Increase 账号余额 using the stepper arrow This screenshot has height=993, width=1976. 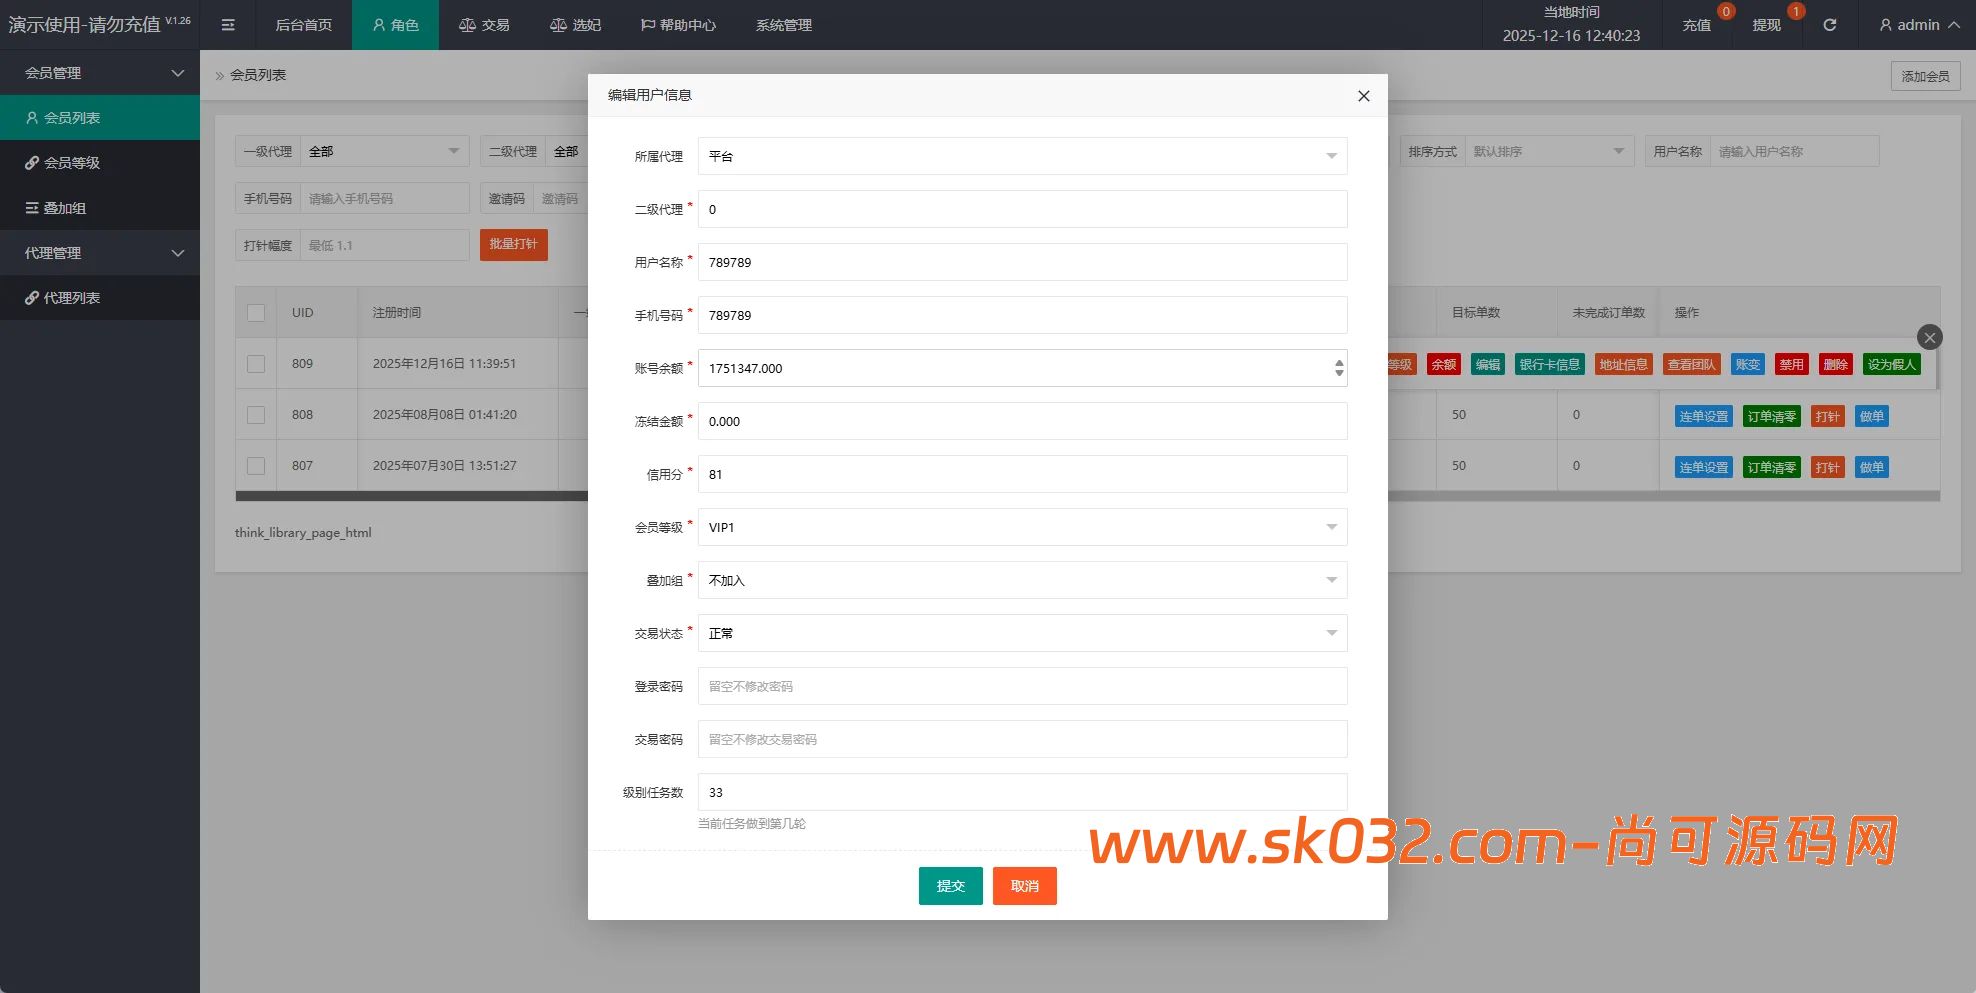coord(1339,363)
